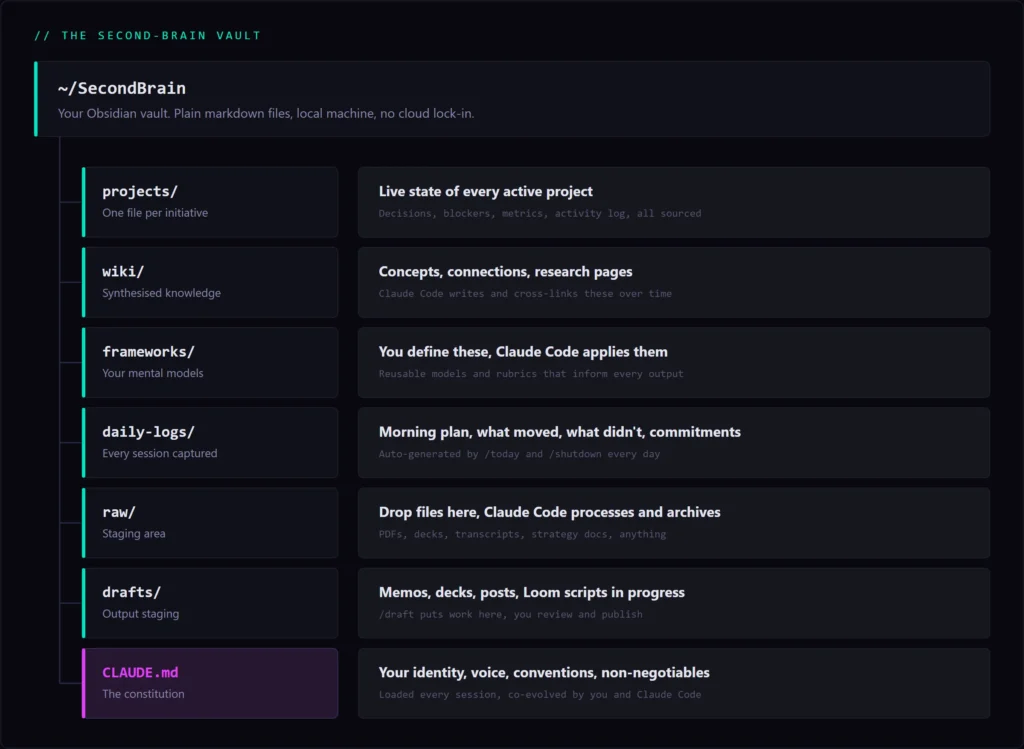Screen dimensions: 1024x749
Task: Select the 'Drop files here' description panel
Action: 674,523
